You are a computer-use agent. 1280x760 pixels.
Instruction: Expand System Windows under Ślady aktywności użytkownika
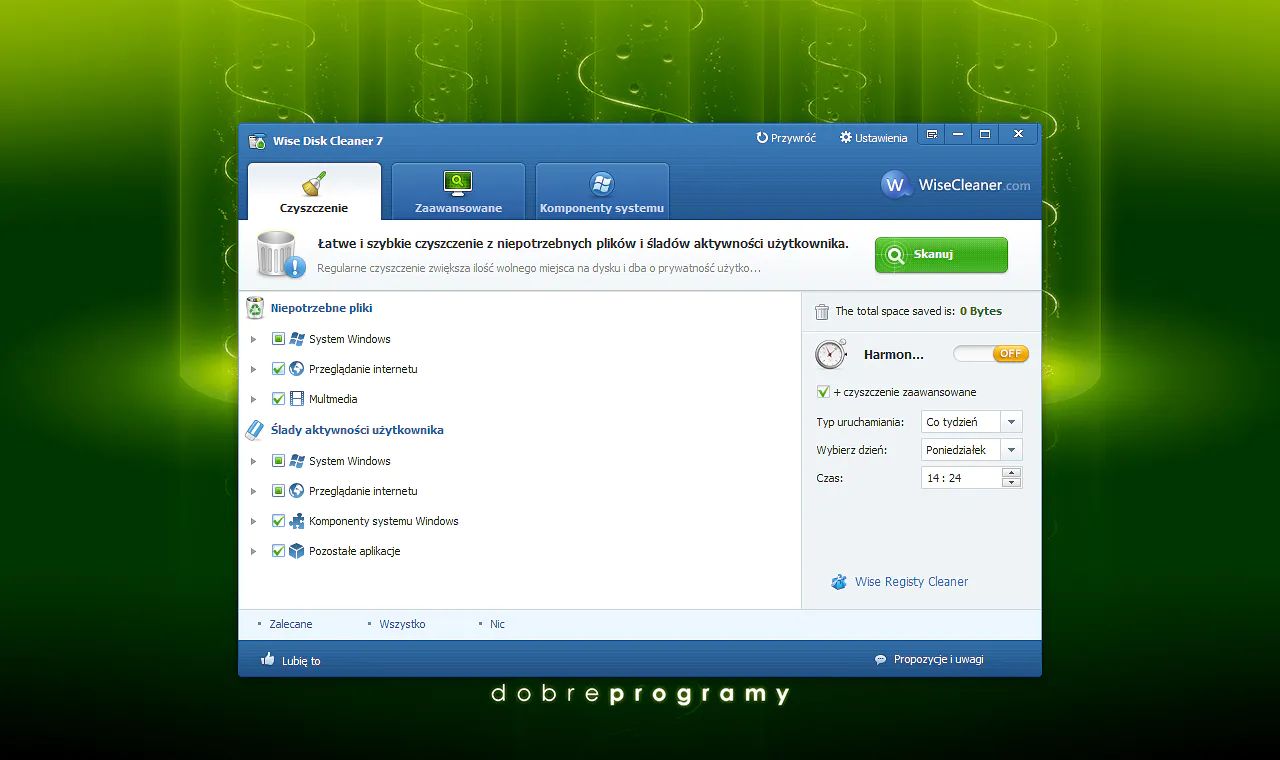tap(254, 461)
